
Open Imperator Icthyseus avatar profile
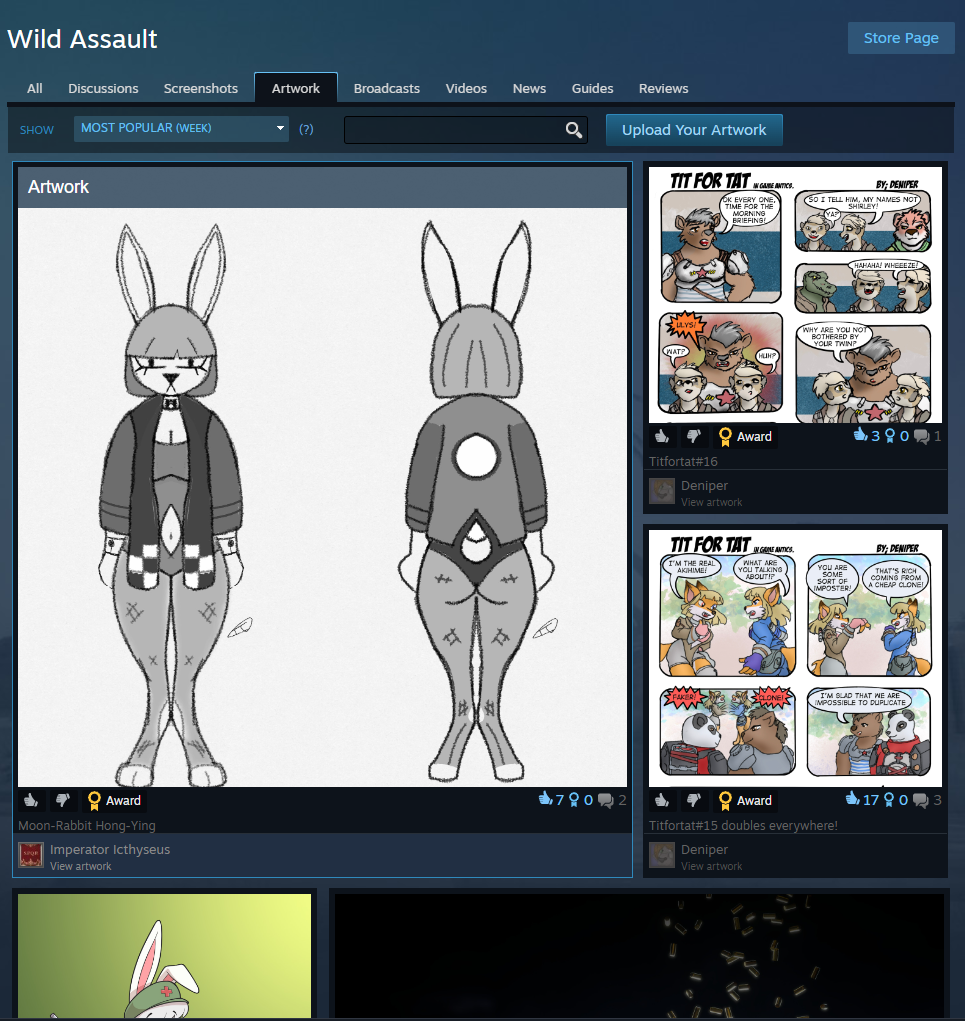(31, 856)
